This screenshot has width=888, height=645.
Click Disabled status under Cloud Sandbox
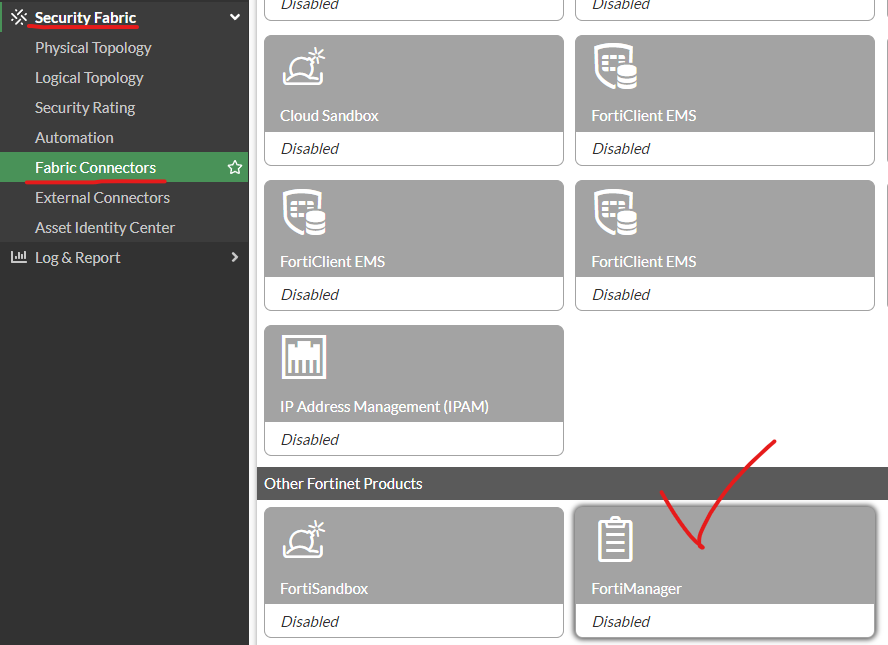(310, 148)
